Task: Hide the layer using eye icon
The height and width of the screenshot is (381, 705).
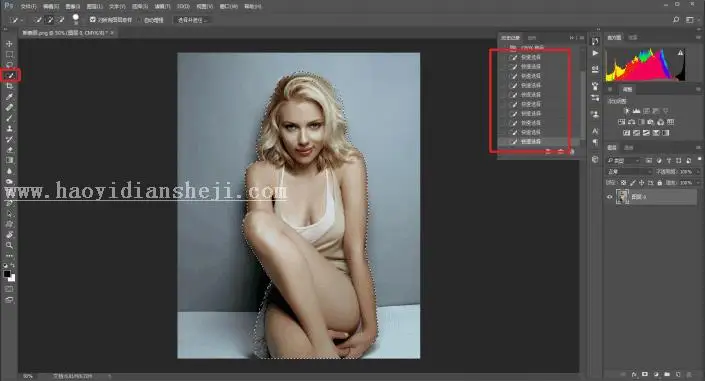Action: click(x=610, y=197)
